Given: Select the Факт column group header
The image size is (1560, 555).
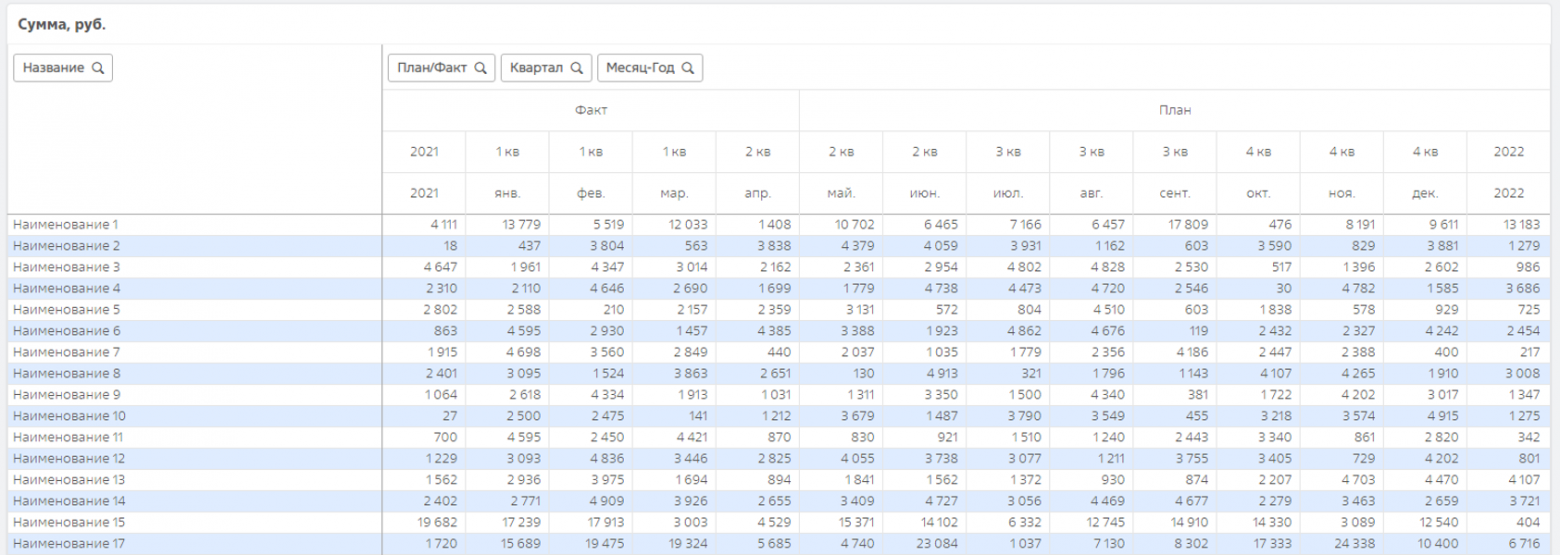Looking at the screenshot, I should click(590, 110).
